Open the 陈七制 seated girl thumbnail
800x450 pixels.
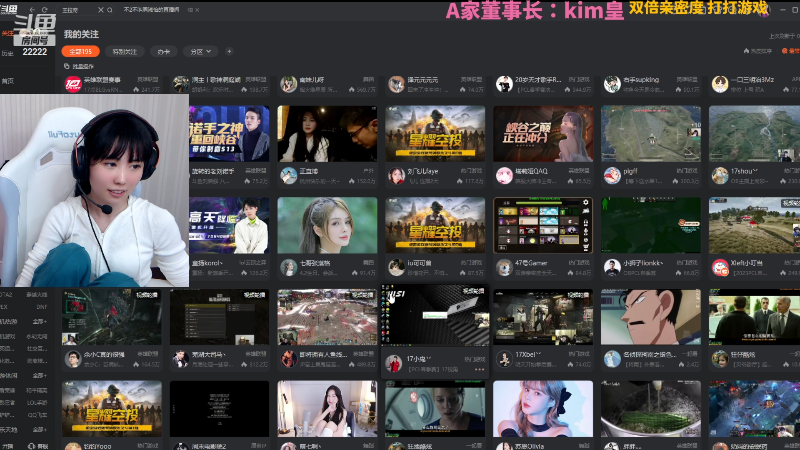[x=327, y=409]
